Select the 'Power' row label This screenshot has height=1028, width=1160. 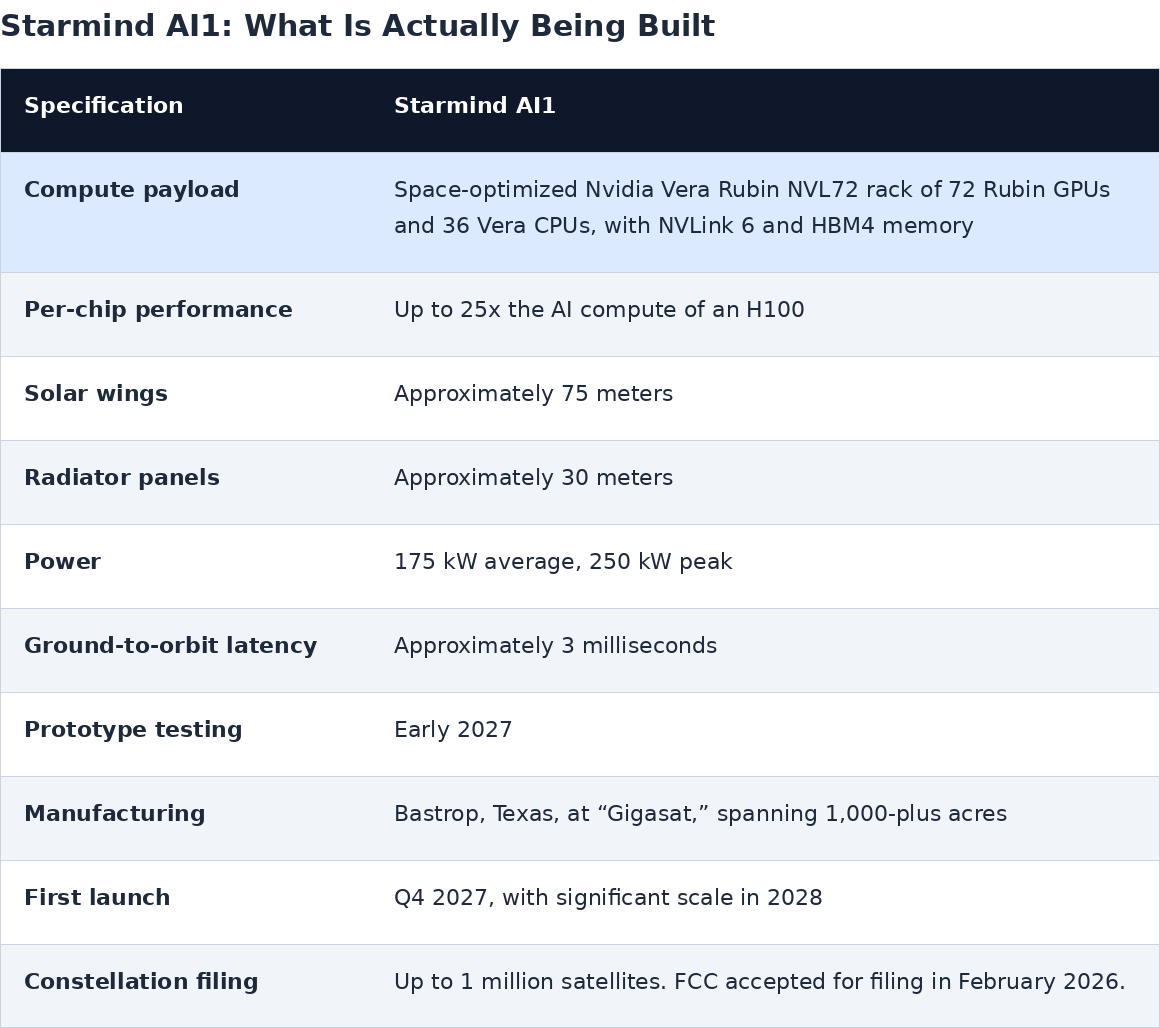click(x=62, y=562)
